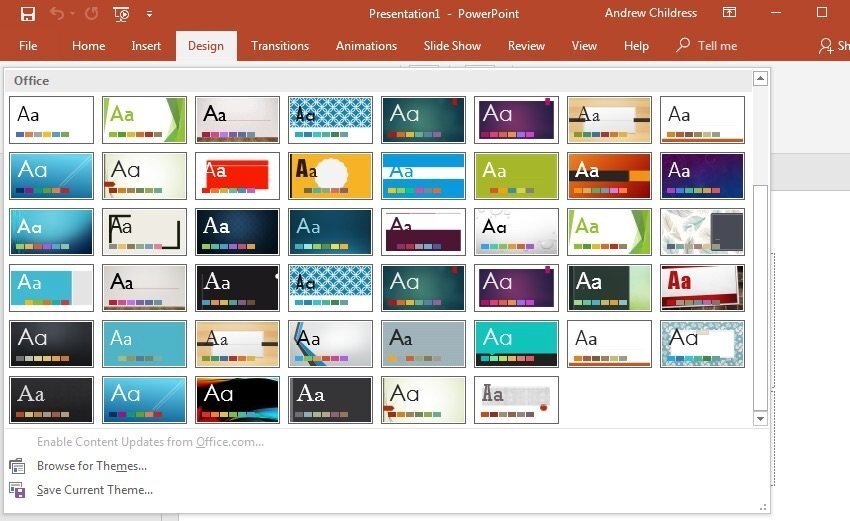Viewport: 850px width, 521px height.
Task: Click the Share person icon
Action: 826,46
